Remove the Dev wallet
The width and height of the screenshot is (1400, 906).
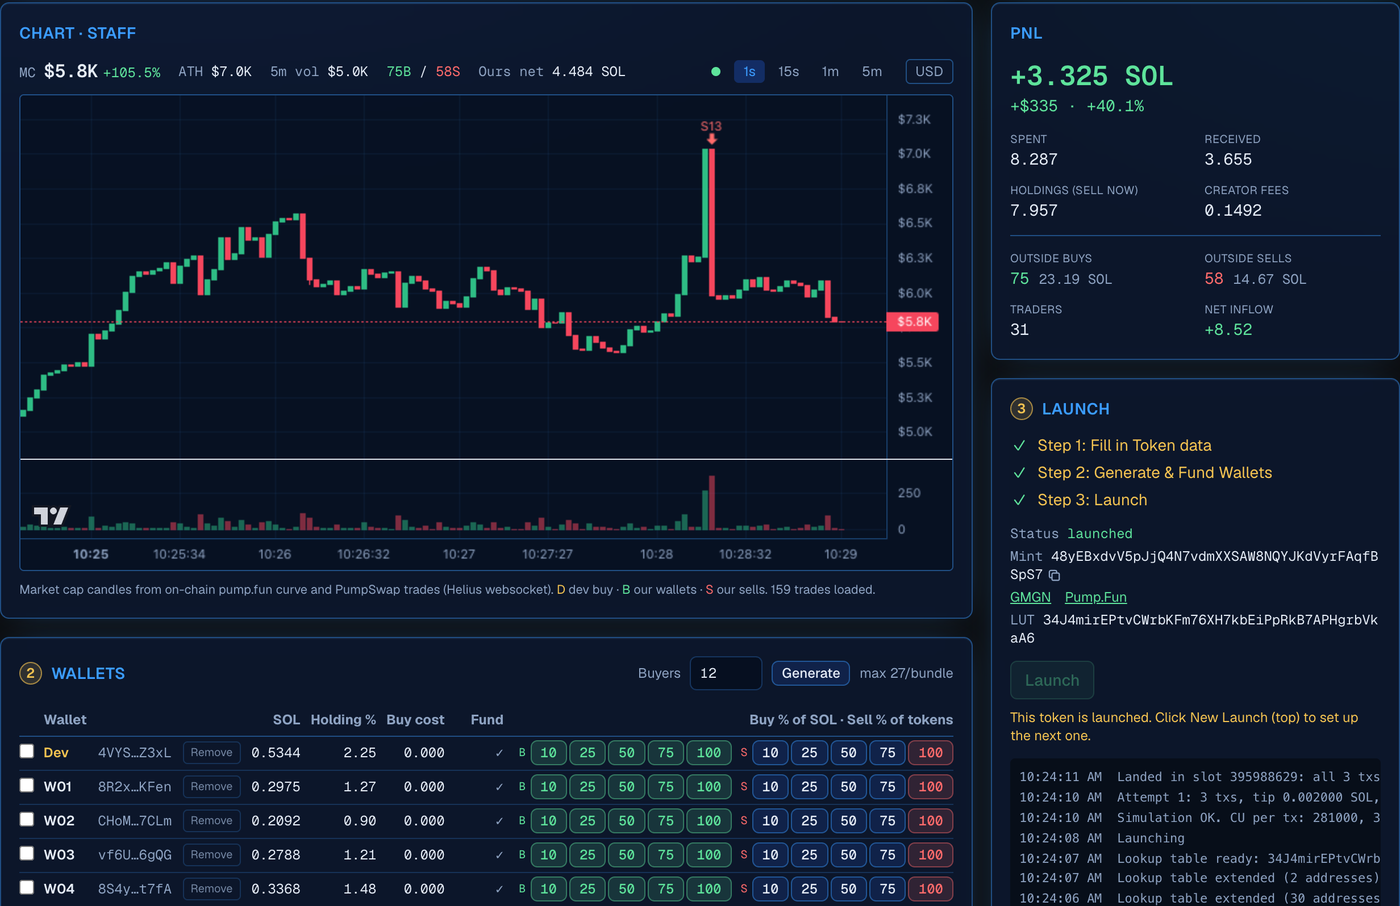click(212, 753)
